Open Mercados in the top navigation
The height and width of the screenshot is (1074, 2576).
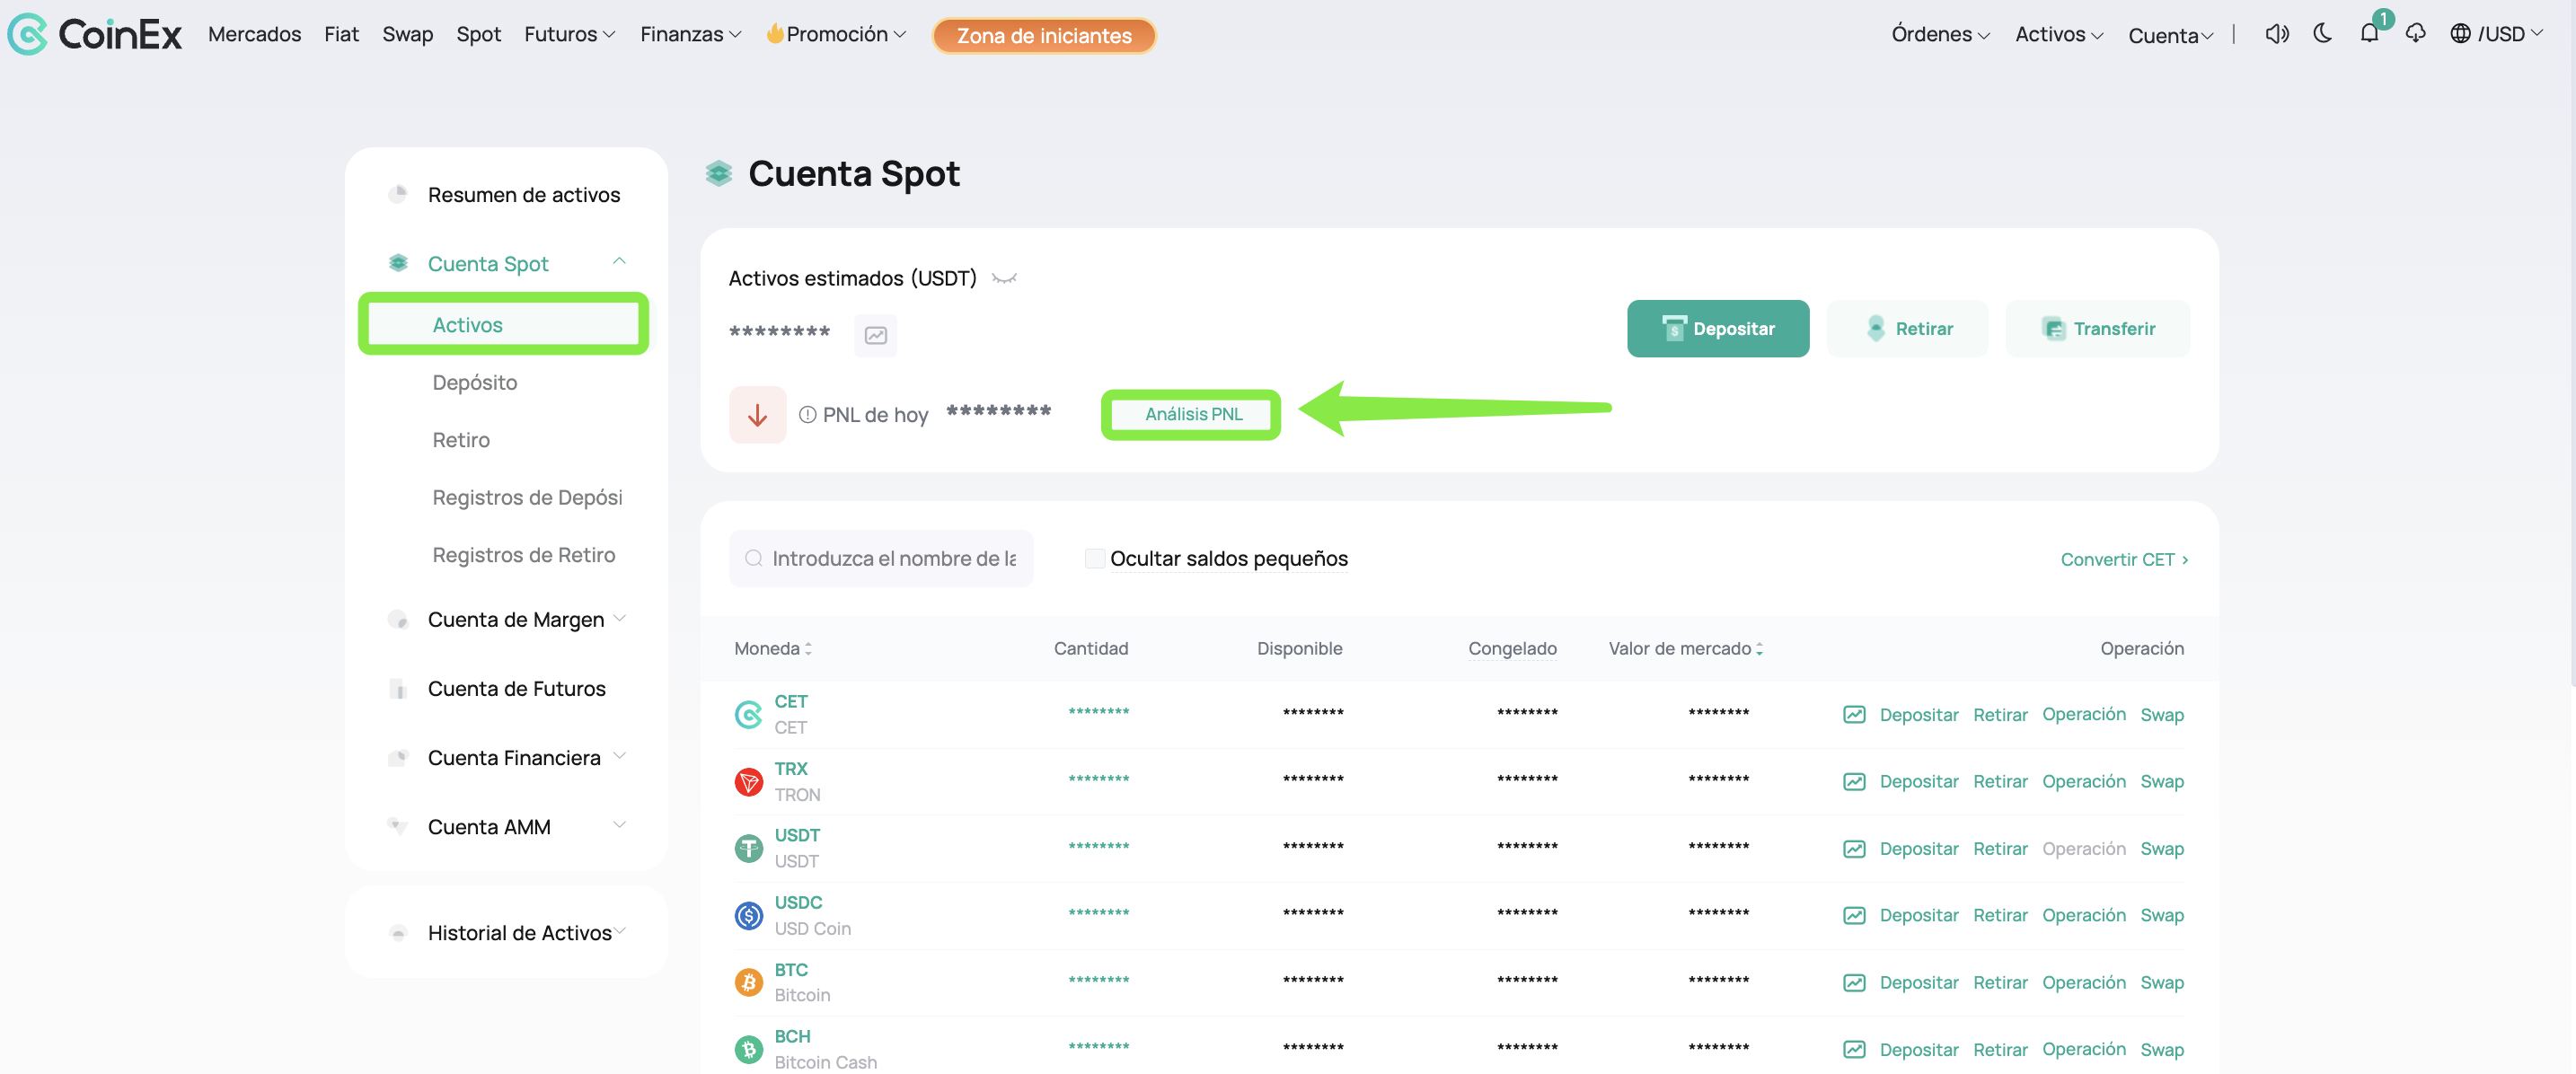coord(254,34)
